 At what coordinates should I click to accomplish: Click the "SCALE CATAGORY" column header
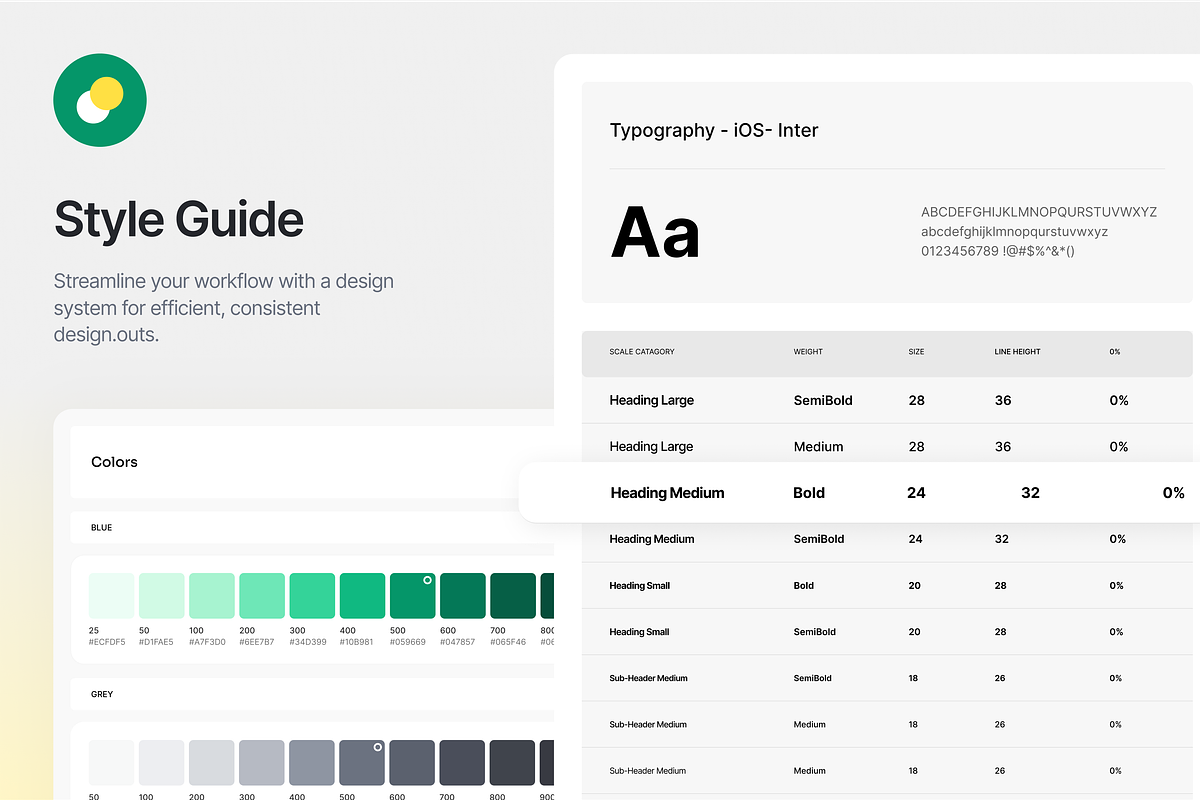point(642,352)
